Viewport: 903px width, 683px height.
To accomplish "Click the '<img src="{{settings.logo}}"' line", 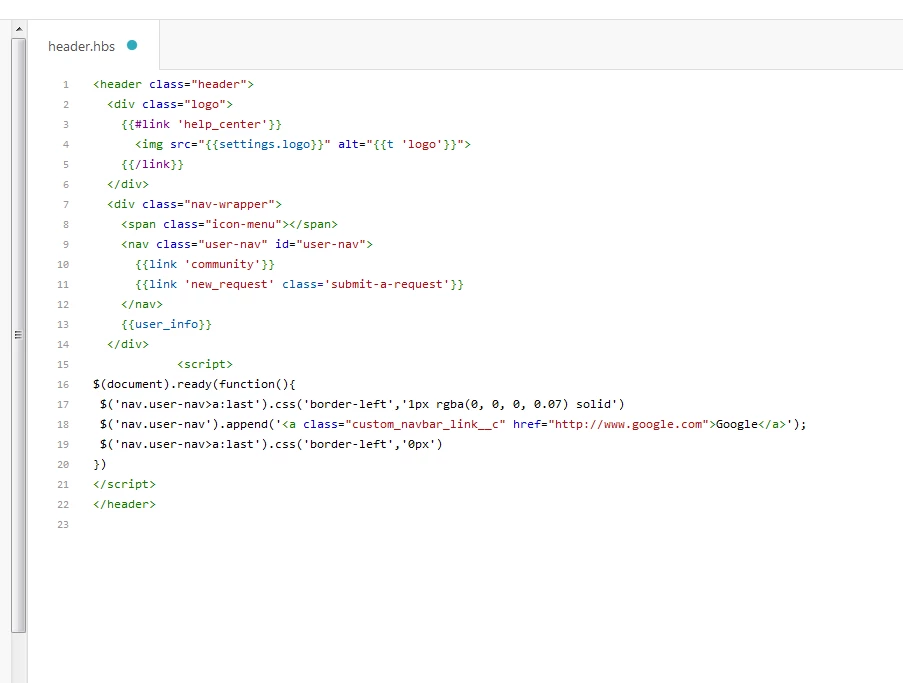I will pyautogui.click(x=303, y=144).
